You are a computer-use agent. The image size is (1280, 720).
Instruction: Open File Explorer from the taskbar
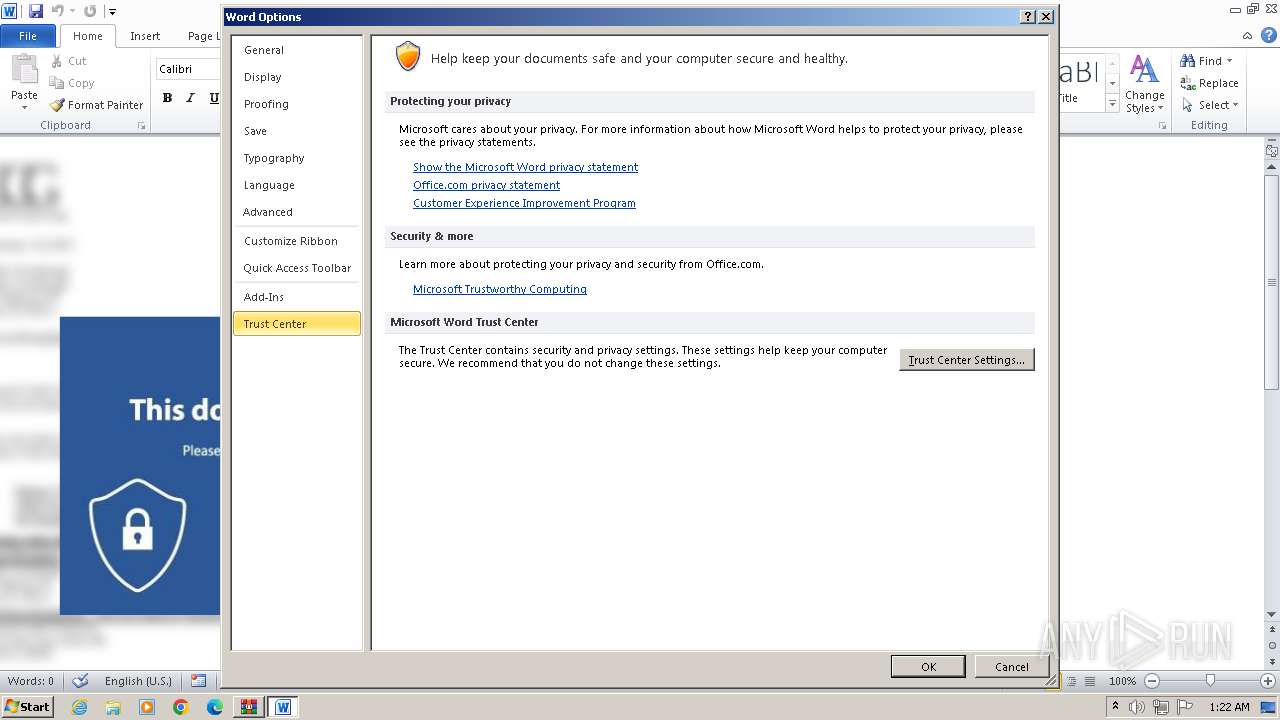coord(113,707)
